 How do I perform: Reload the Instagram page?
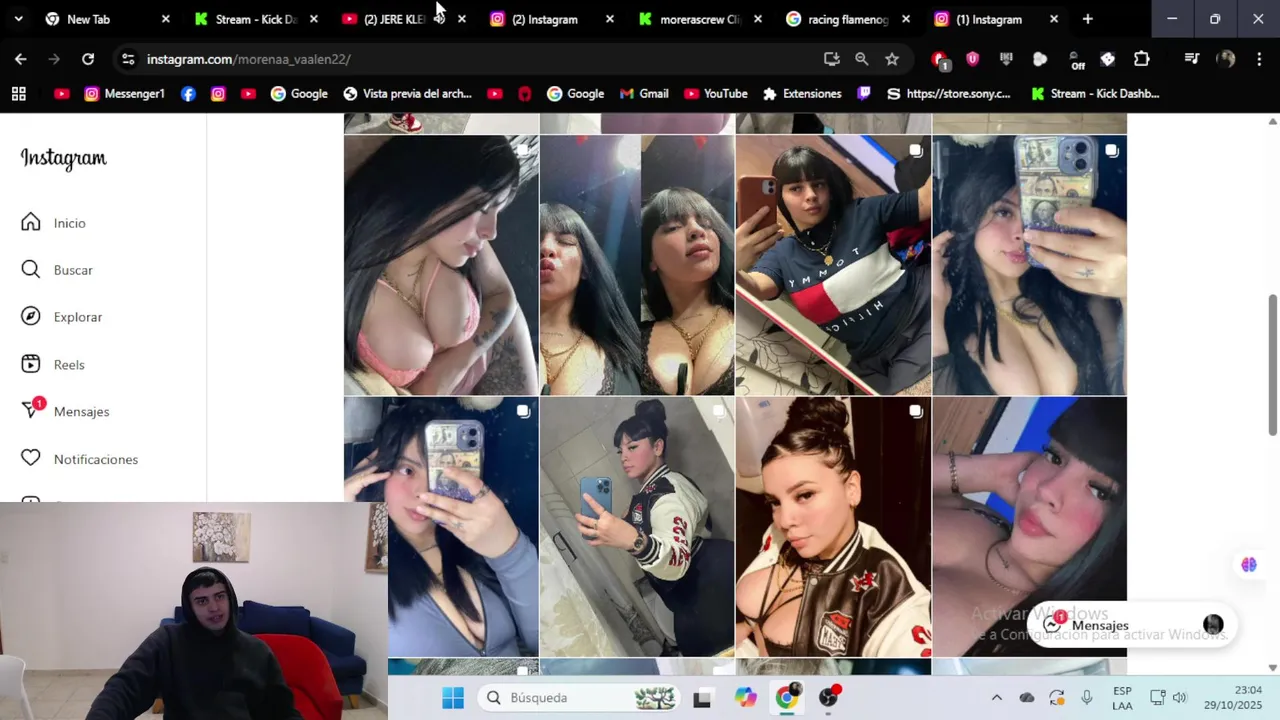point(88,59)
